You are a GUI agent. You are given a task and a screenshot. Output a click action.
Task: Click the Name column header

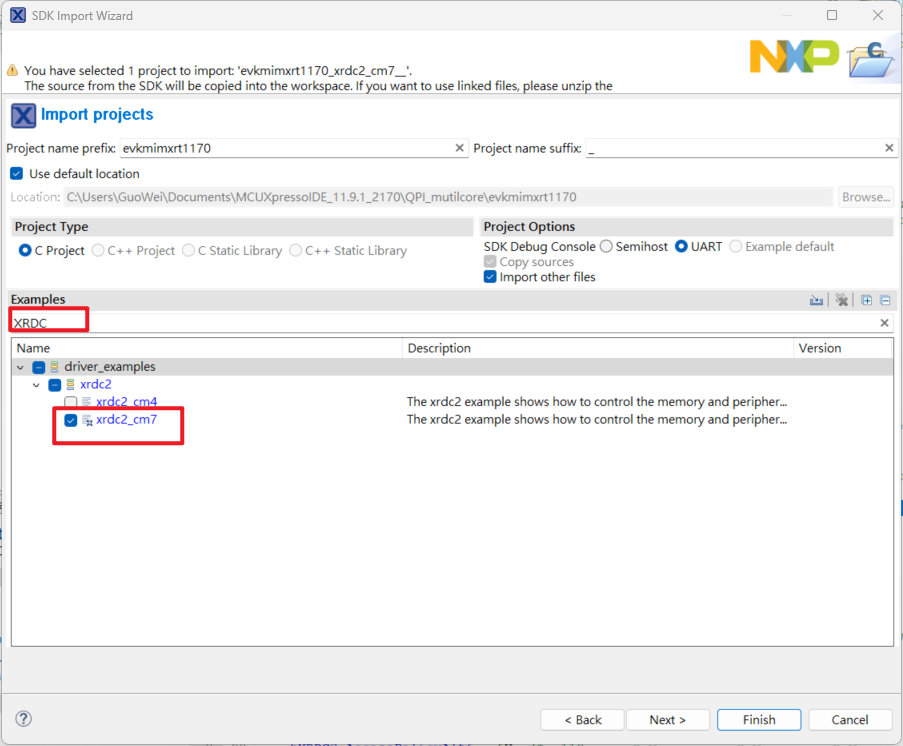(207, 348)
